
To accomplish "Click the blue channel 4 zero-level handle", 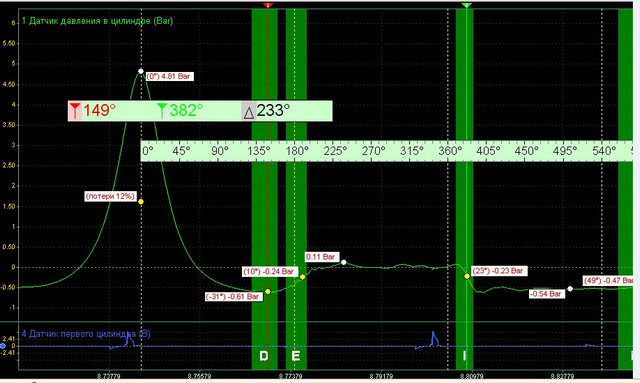I will pos(3,346).
